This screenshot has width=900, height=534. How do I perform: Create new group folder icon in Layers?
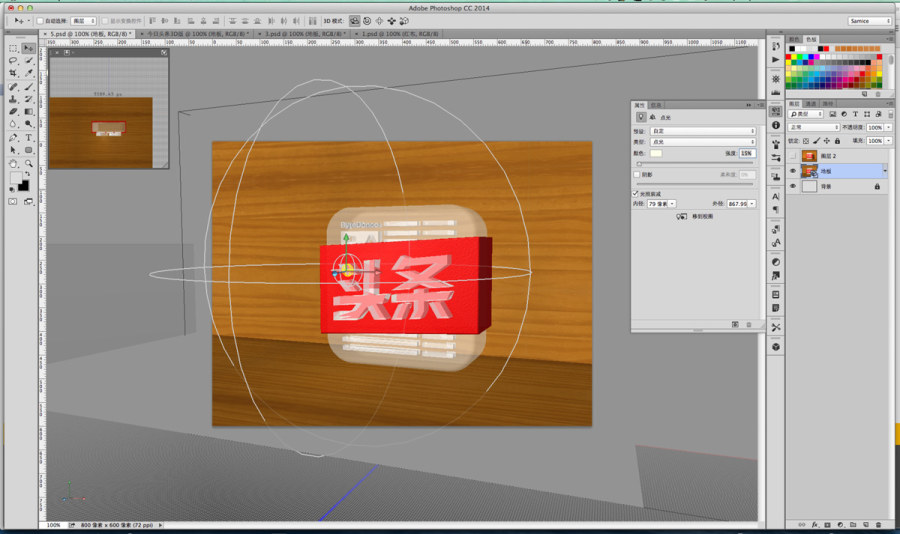pos(853,525)
